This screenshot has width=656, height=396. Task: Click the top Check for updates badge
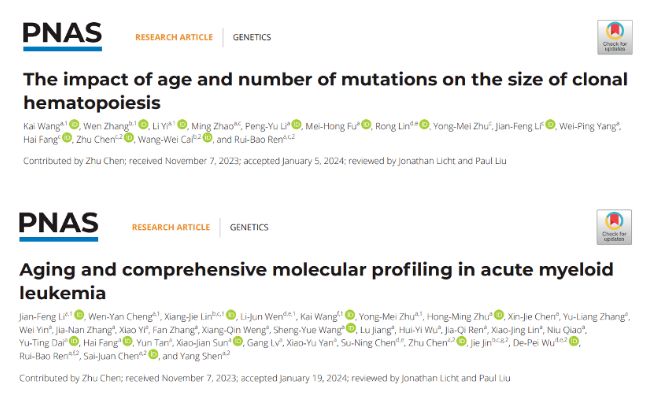[615, 37]
